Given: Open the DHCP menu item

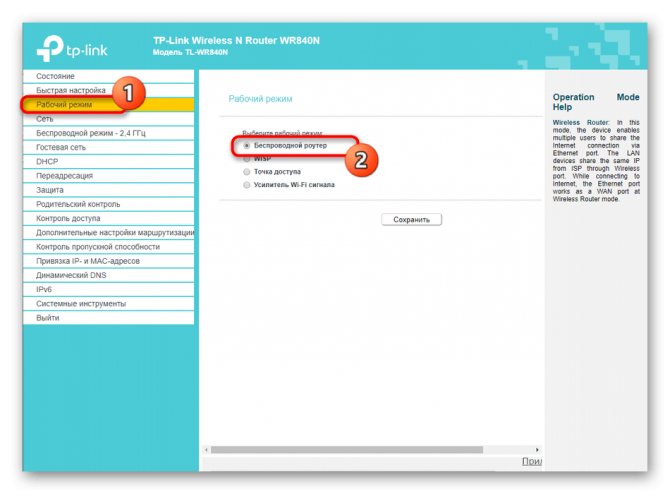Looking at the screenshot, I should click(109, 162).
